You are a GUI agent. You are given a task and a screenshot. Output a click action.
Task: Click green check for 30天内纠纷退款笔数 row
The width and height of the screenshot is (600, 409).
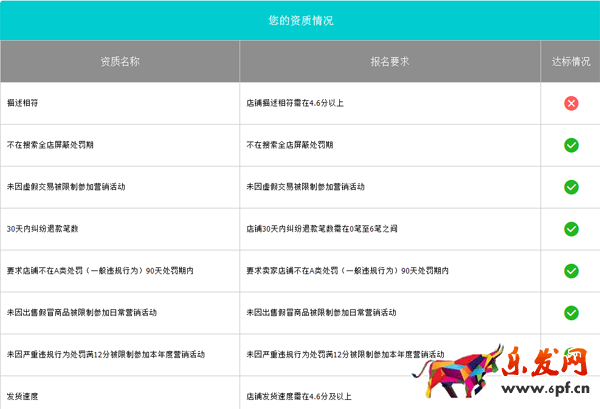click(571, 229)
